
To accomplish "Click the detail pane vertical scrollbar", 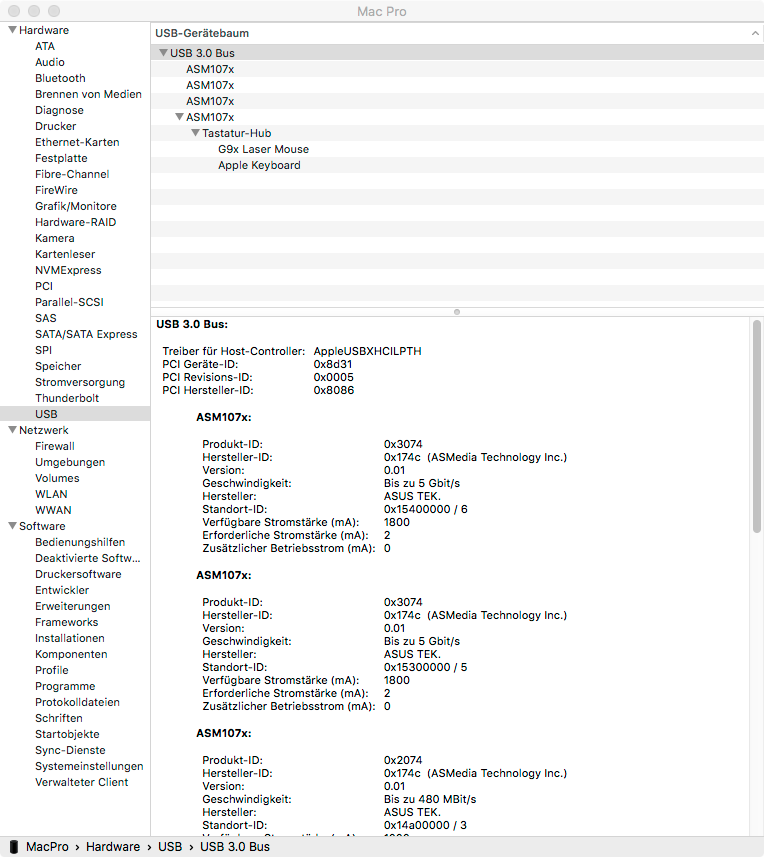I will [x=757, y=426].
